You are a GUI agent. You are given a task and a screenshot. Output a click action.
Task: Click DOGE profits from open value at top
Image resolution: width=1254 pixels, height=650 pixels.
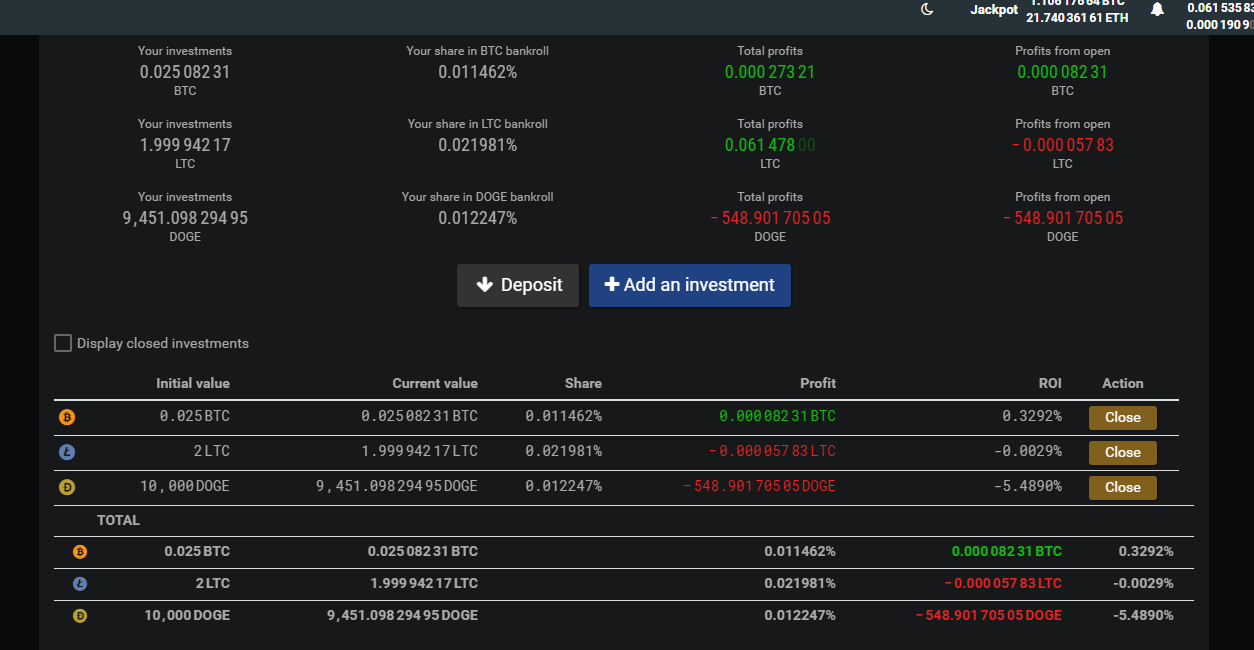click(1062, 218)
